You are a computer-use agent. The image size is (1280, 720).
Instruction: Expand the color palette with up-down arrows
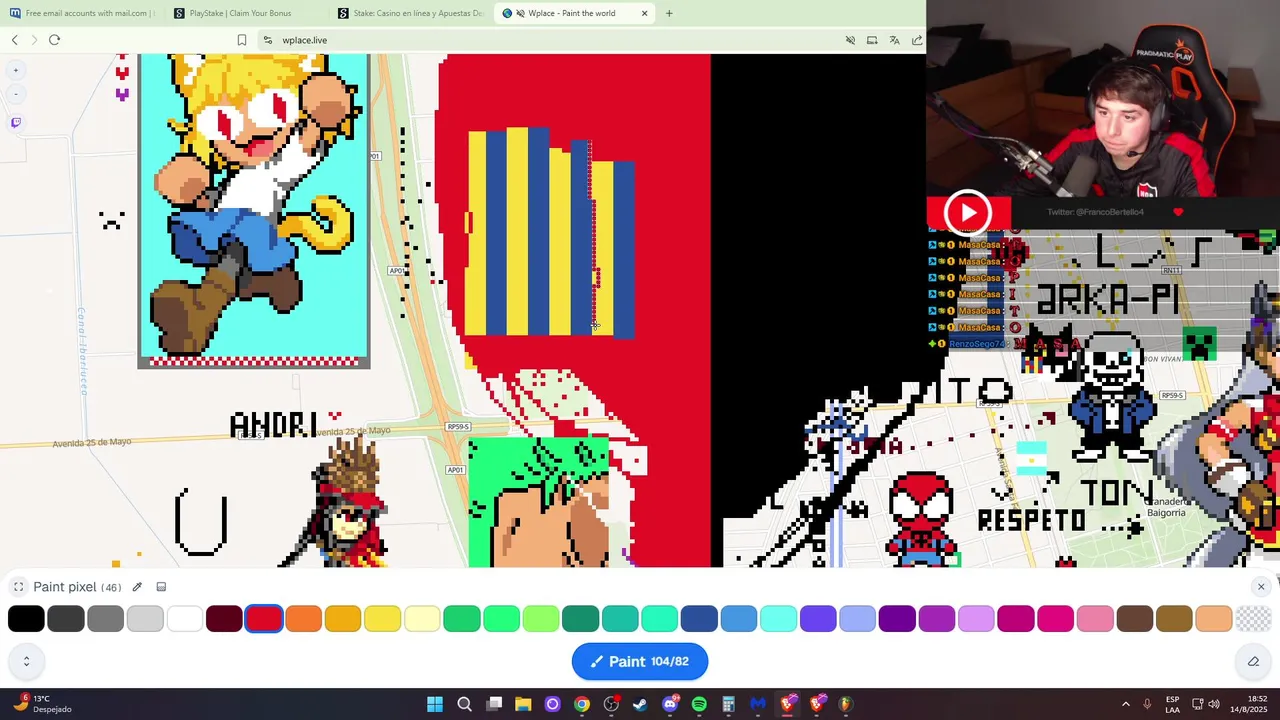click(26, 661)
